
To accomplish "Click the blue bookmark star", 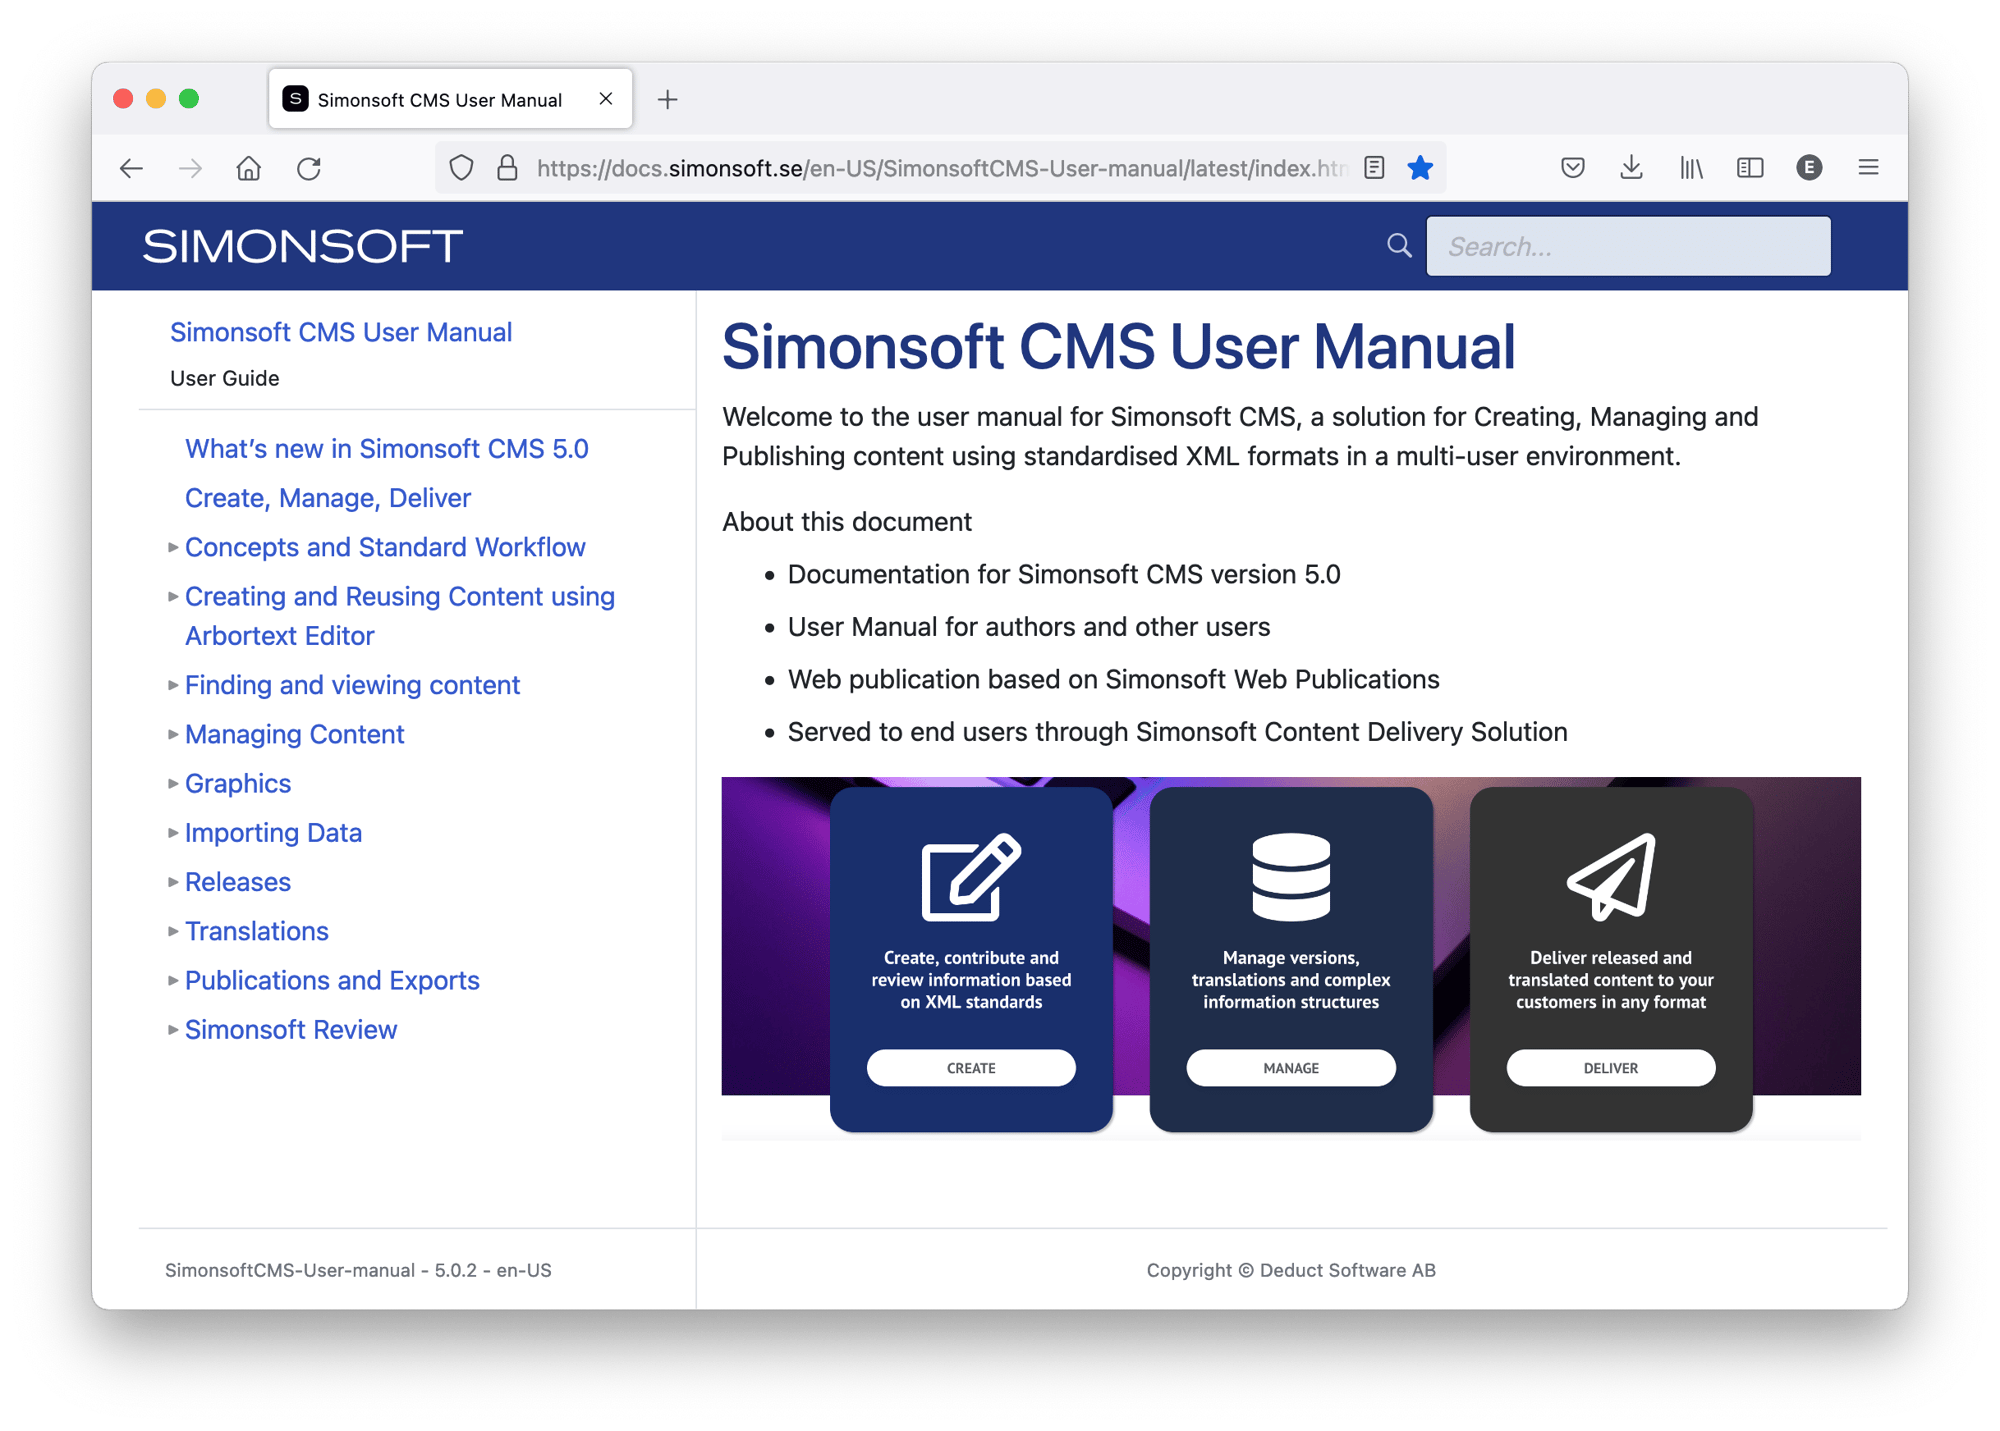I will coord(1420,168).
